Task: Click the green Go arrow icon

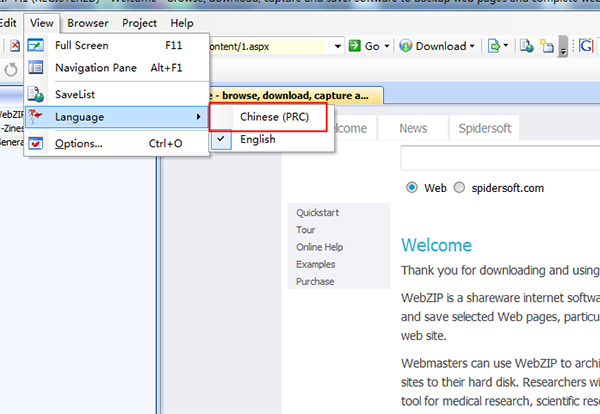Action: pyautogui.click(x=355, y=46)
